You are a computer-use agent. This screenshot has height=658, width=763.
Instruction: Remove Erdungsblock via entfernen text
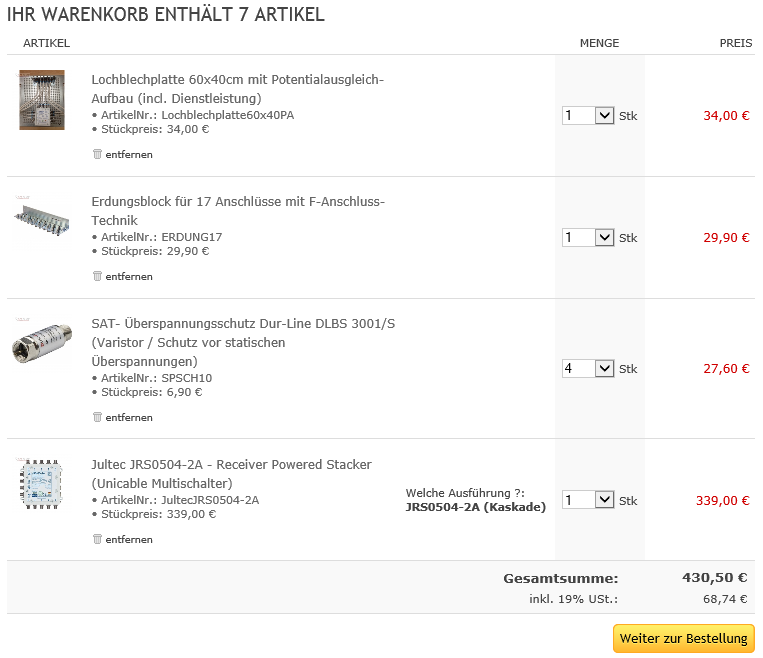129,276
